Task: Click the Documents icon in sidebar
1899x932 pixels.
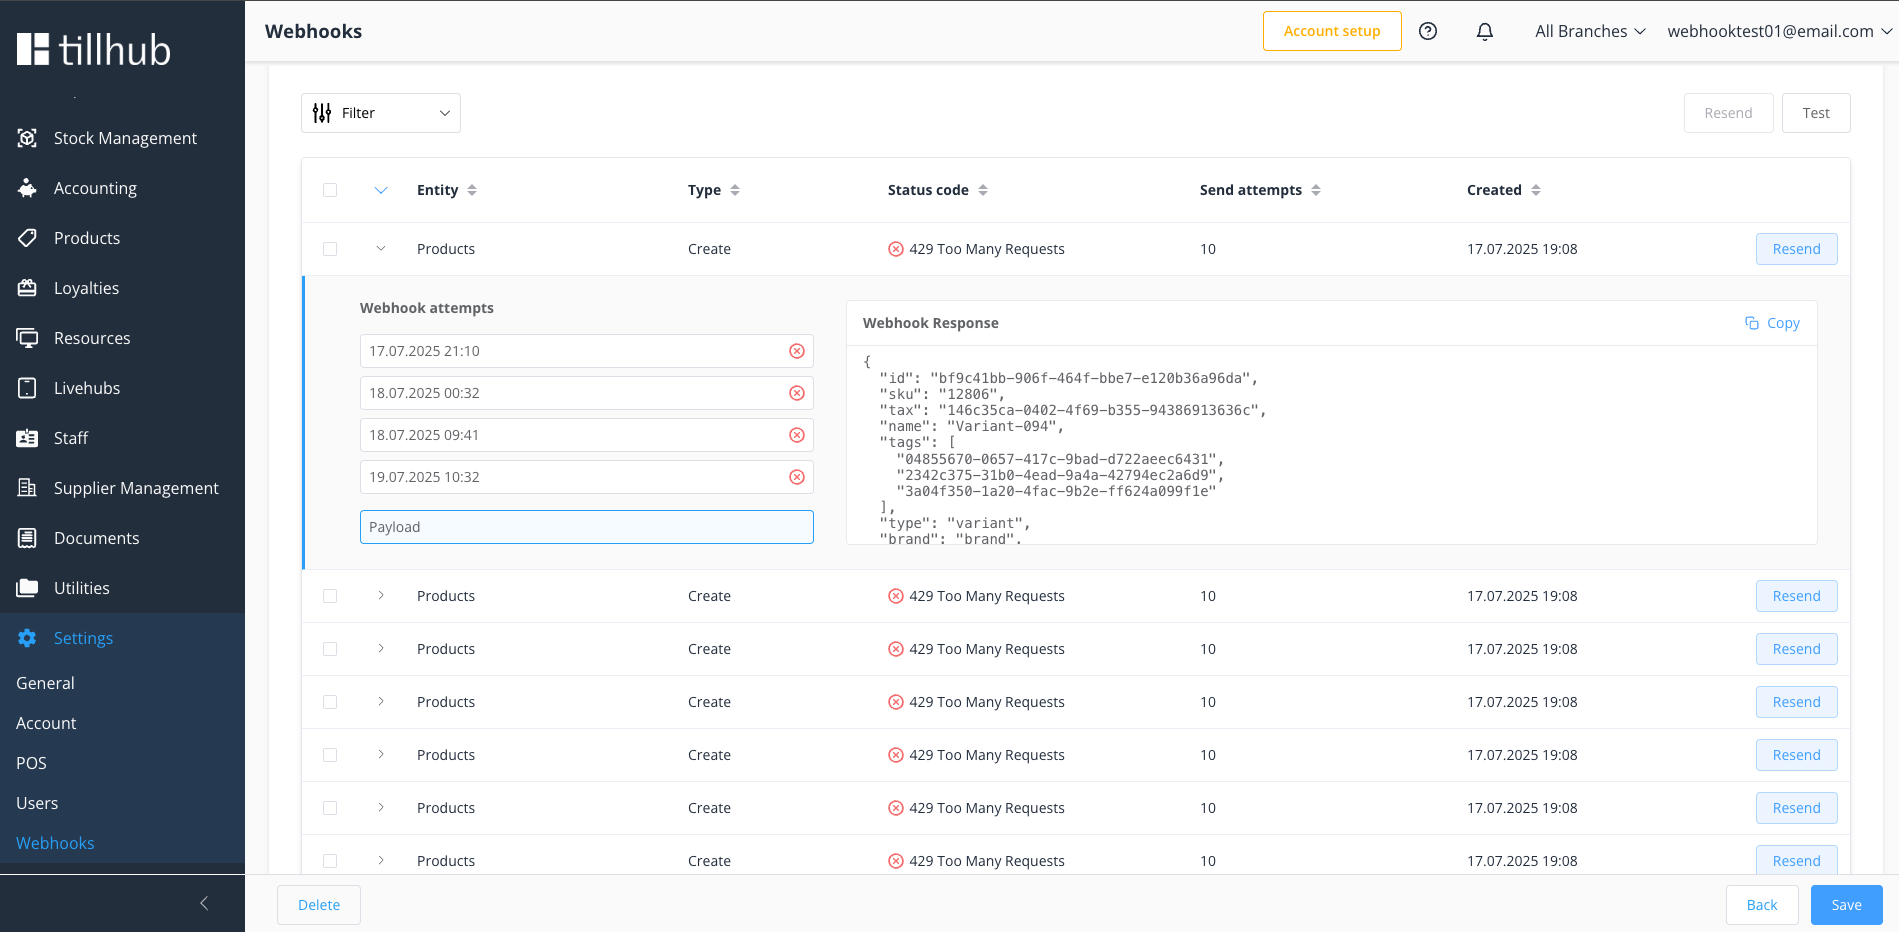Action: point(28,538)
